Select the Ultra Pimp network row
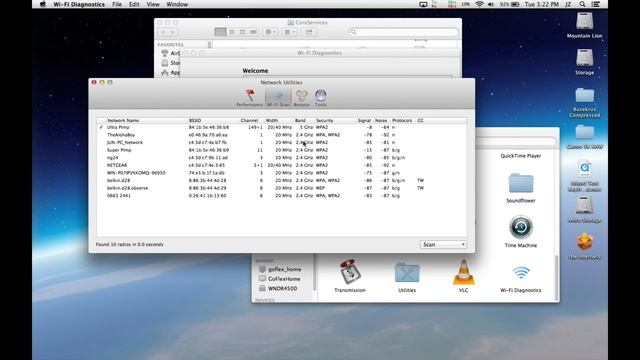The width and height of the screenshot is (640, 360). click(281, 127)
